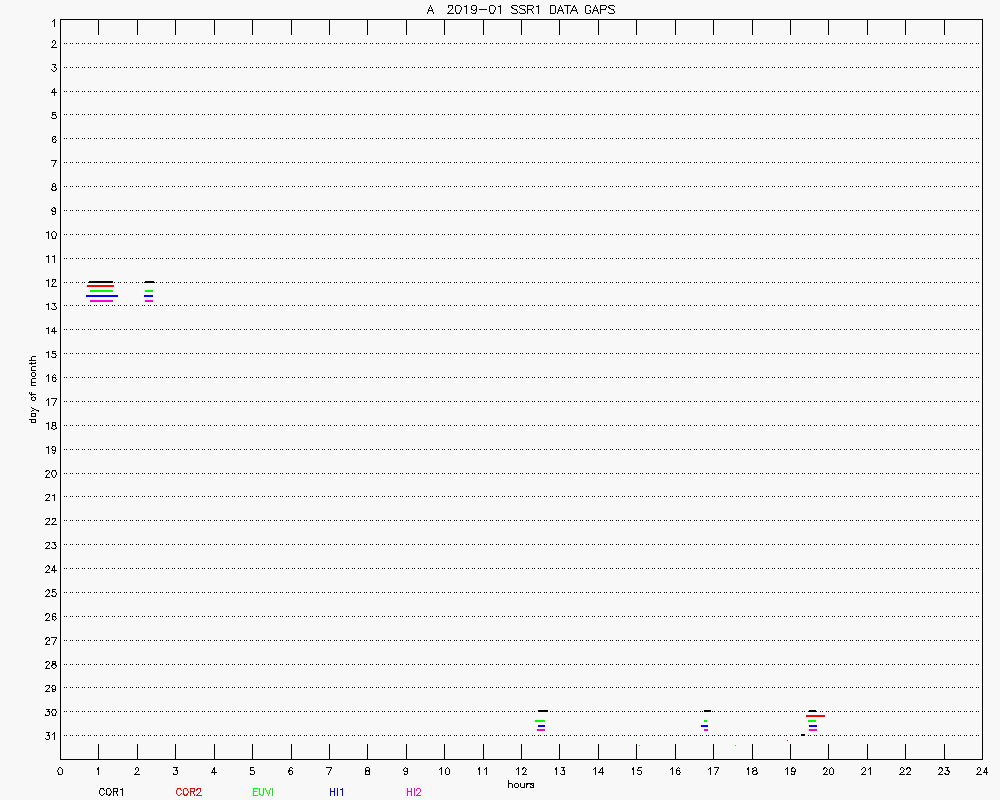Image resolution: width=1000 pixels, height=800 pixels.
Task: Click the long magenta HI2 gap bar on day 12
Action: click(101, 301)
